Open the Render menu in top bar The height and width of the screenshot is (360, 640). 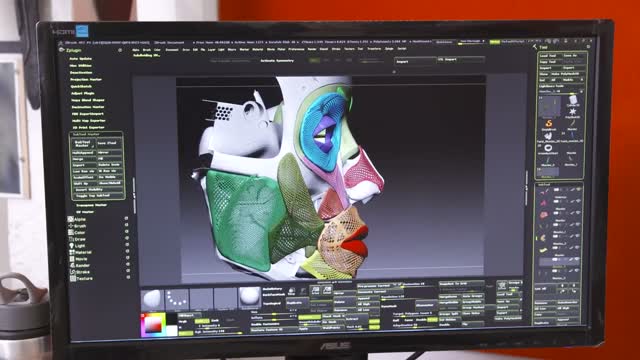coord(312,49)
